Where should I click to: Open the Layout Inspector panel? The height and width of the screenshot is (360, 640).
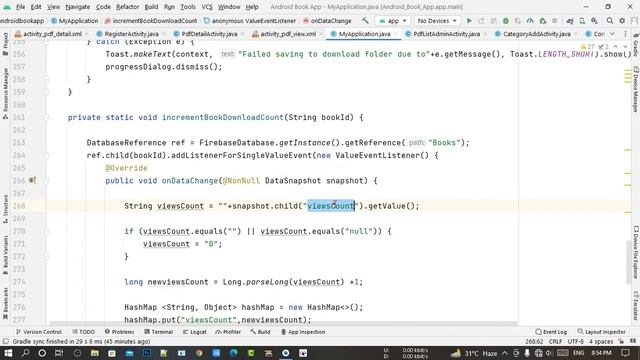pos(602,332)
